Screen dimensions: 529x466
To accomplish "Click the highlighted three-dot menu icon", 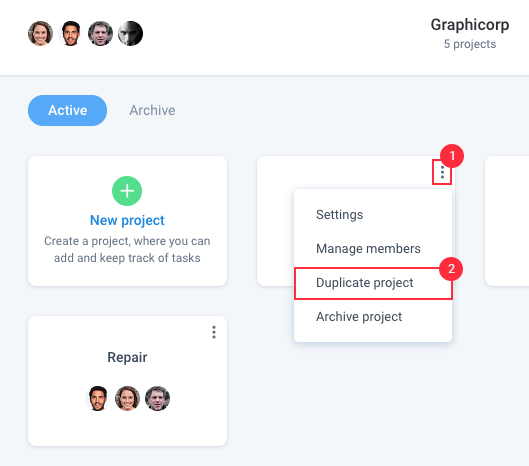I will coord(442,172).
